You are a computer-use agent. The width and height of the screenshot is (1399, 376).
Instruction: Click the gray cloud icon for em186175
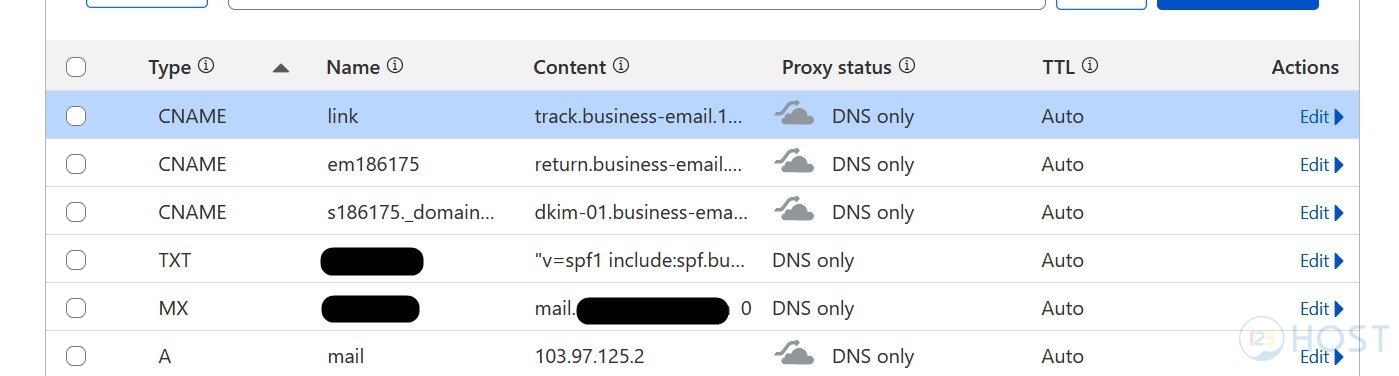click(x=794, y=163)
